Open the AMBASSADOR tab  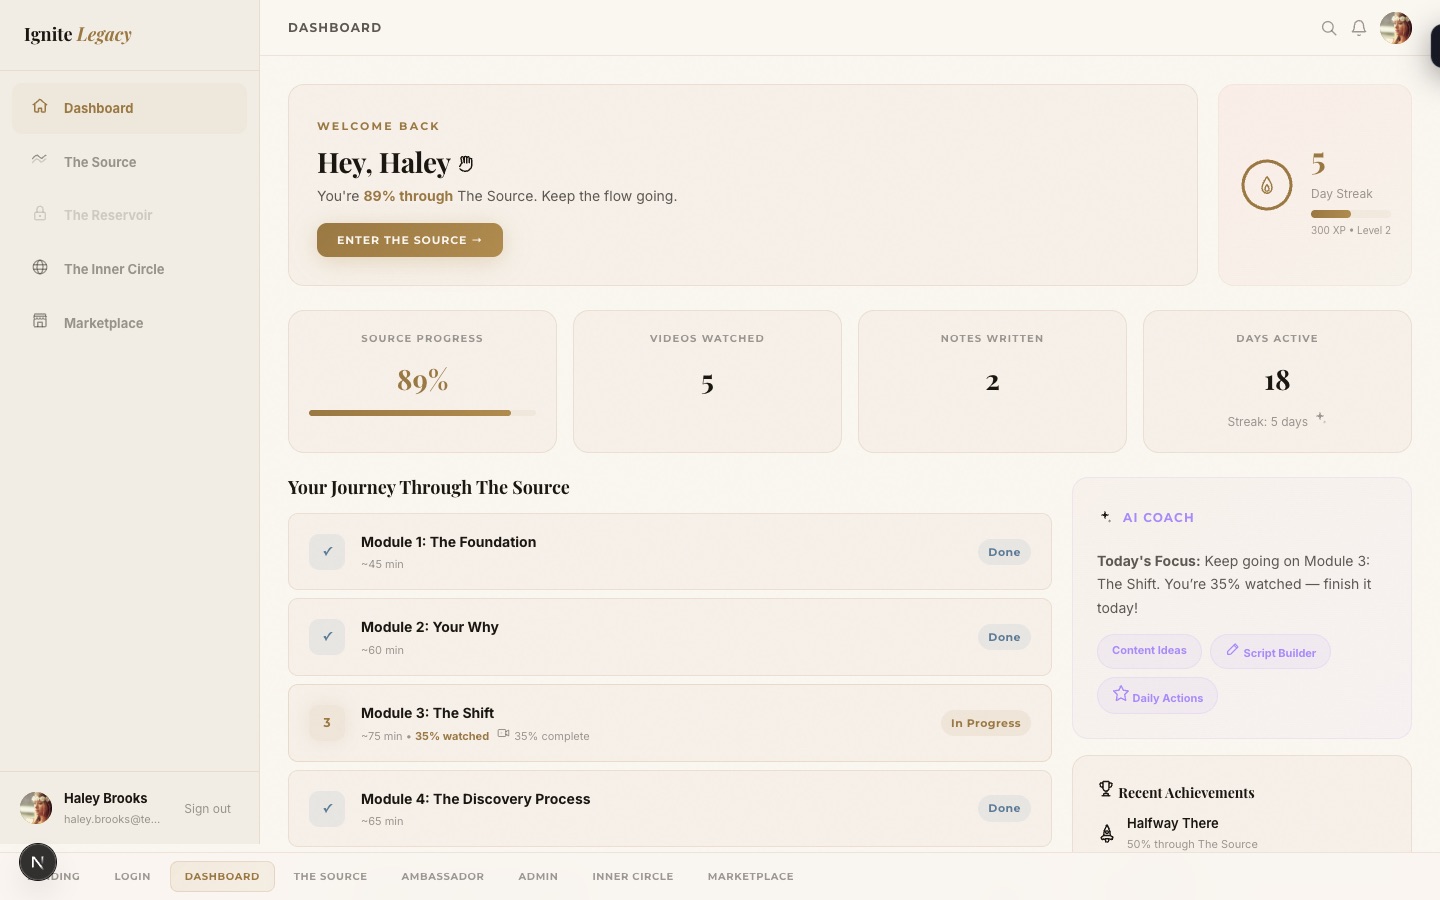click(x=443, y=876)
